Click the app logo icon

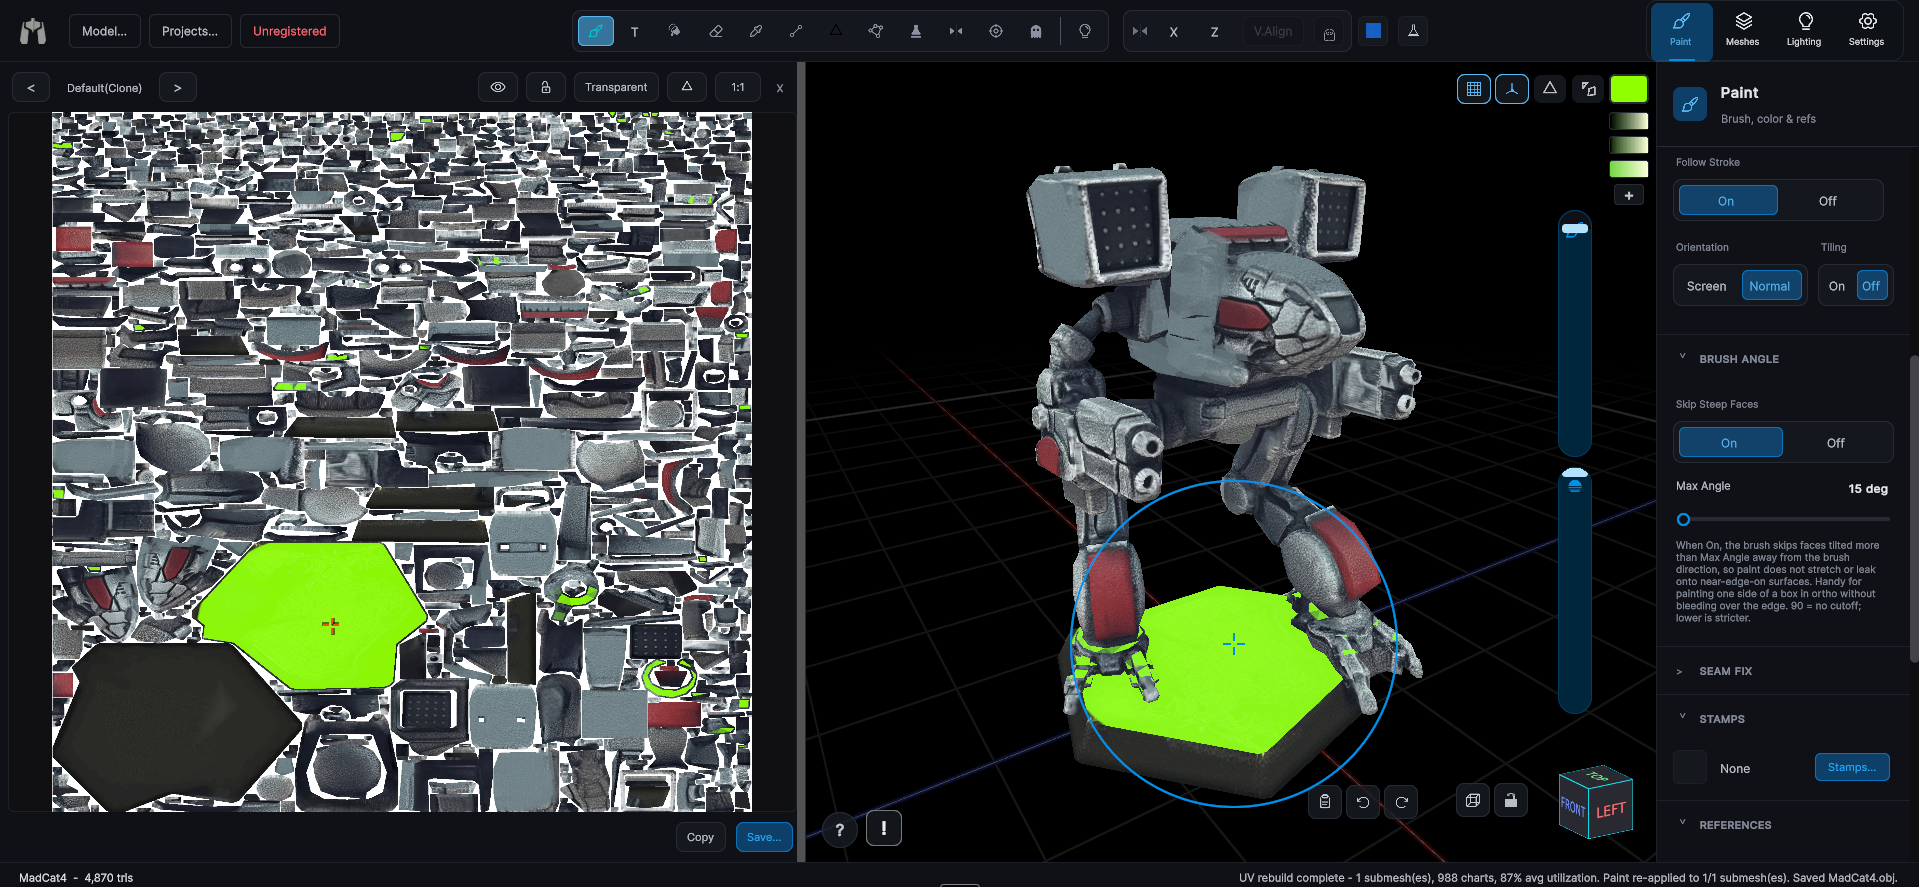[x=33, y=31]
